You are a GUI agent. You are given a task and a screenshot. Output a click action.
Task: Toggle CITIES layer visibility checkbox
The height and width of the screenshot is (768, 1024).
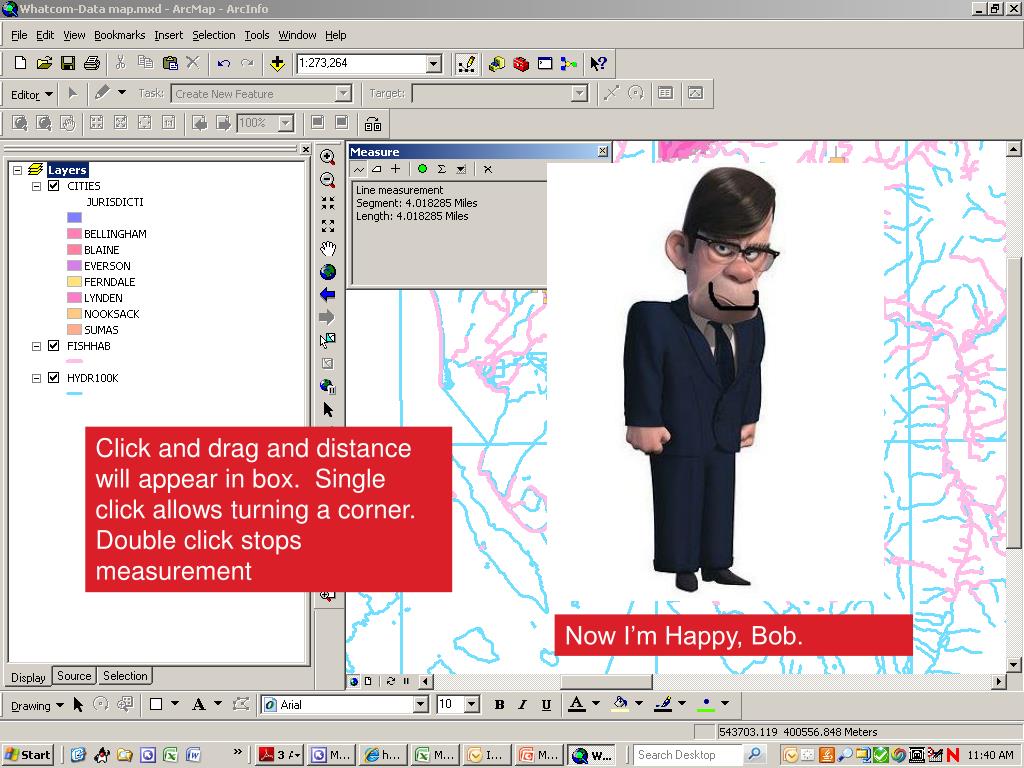tap(54, 186)
